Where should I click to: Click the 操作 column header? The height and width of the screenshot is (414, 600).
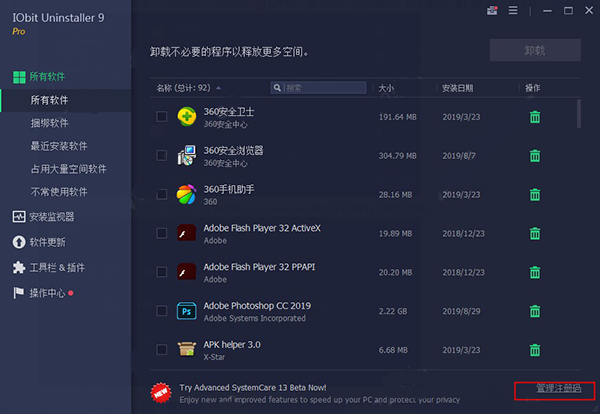point(532,88)
